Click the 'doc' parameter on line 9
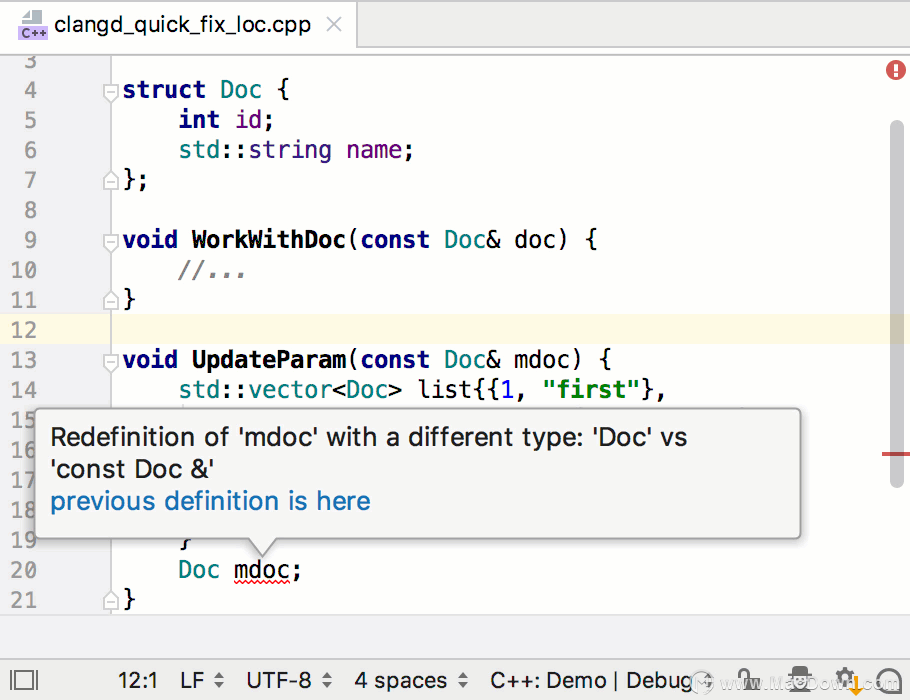 535,240
